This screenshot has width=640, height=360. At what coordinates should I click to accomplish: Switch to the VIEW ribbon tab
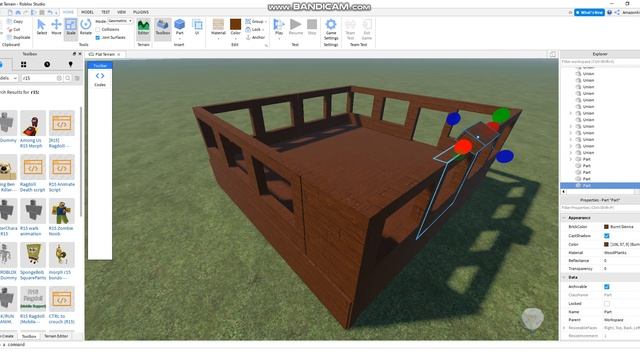[x=121, y=12]
